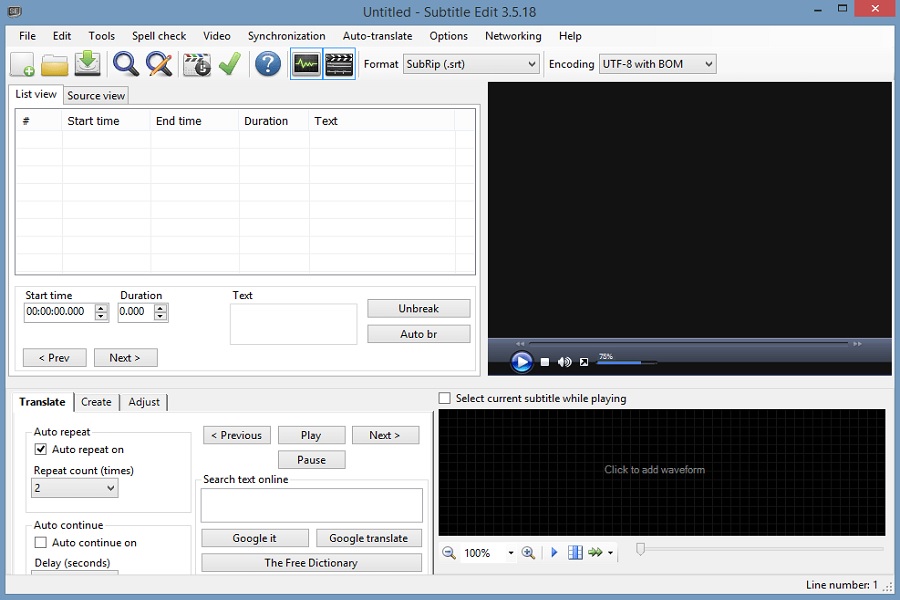The image size is (900, 600).
Task: Open Find with the magnifier icon
Action: point(126,64)
